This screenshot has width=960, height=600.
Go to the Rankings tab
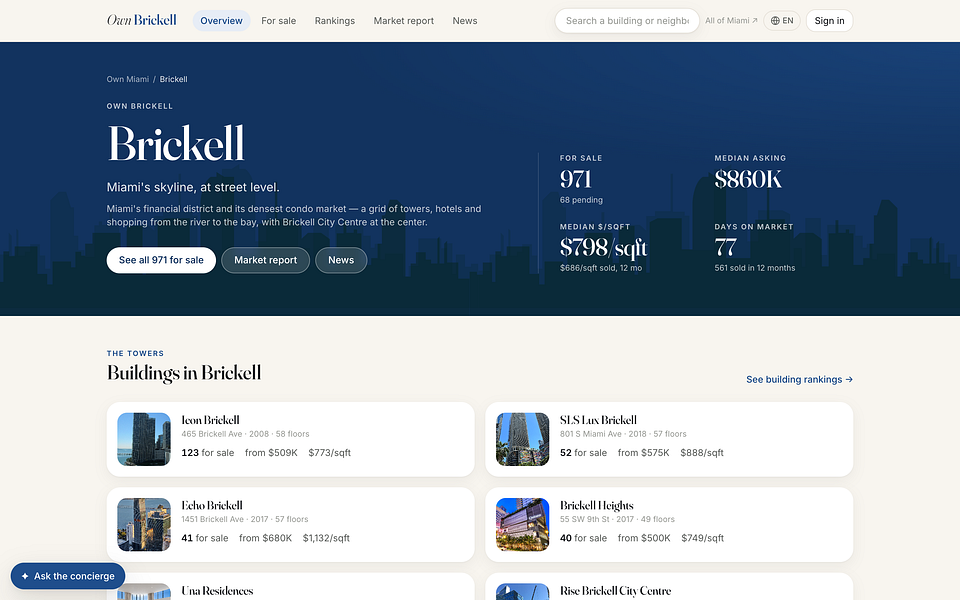click(335, 21)
